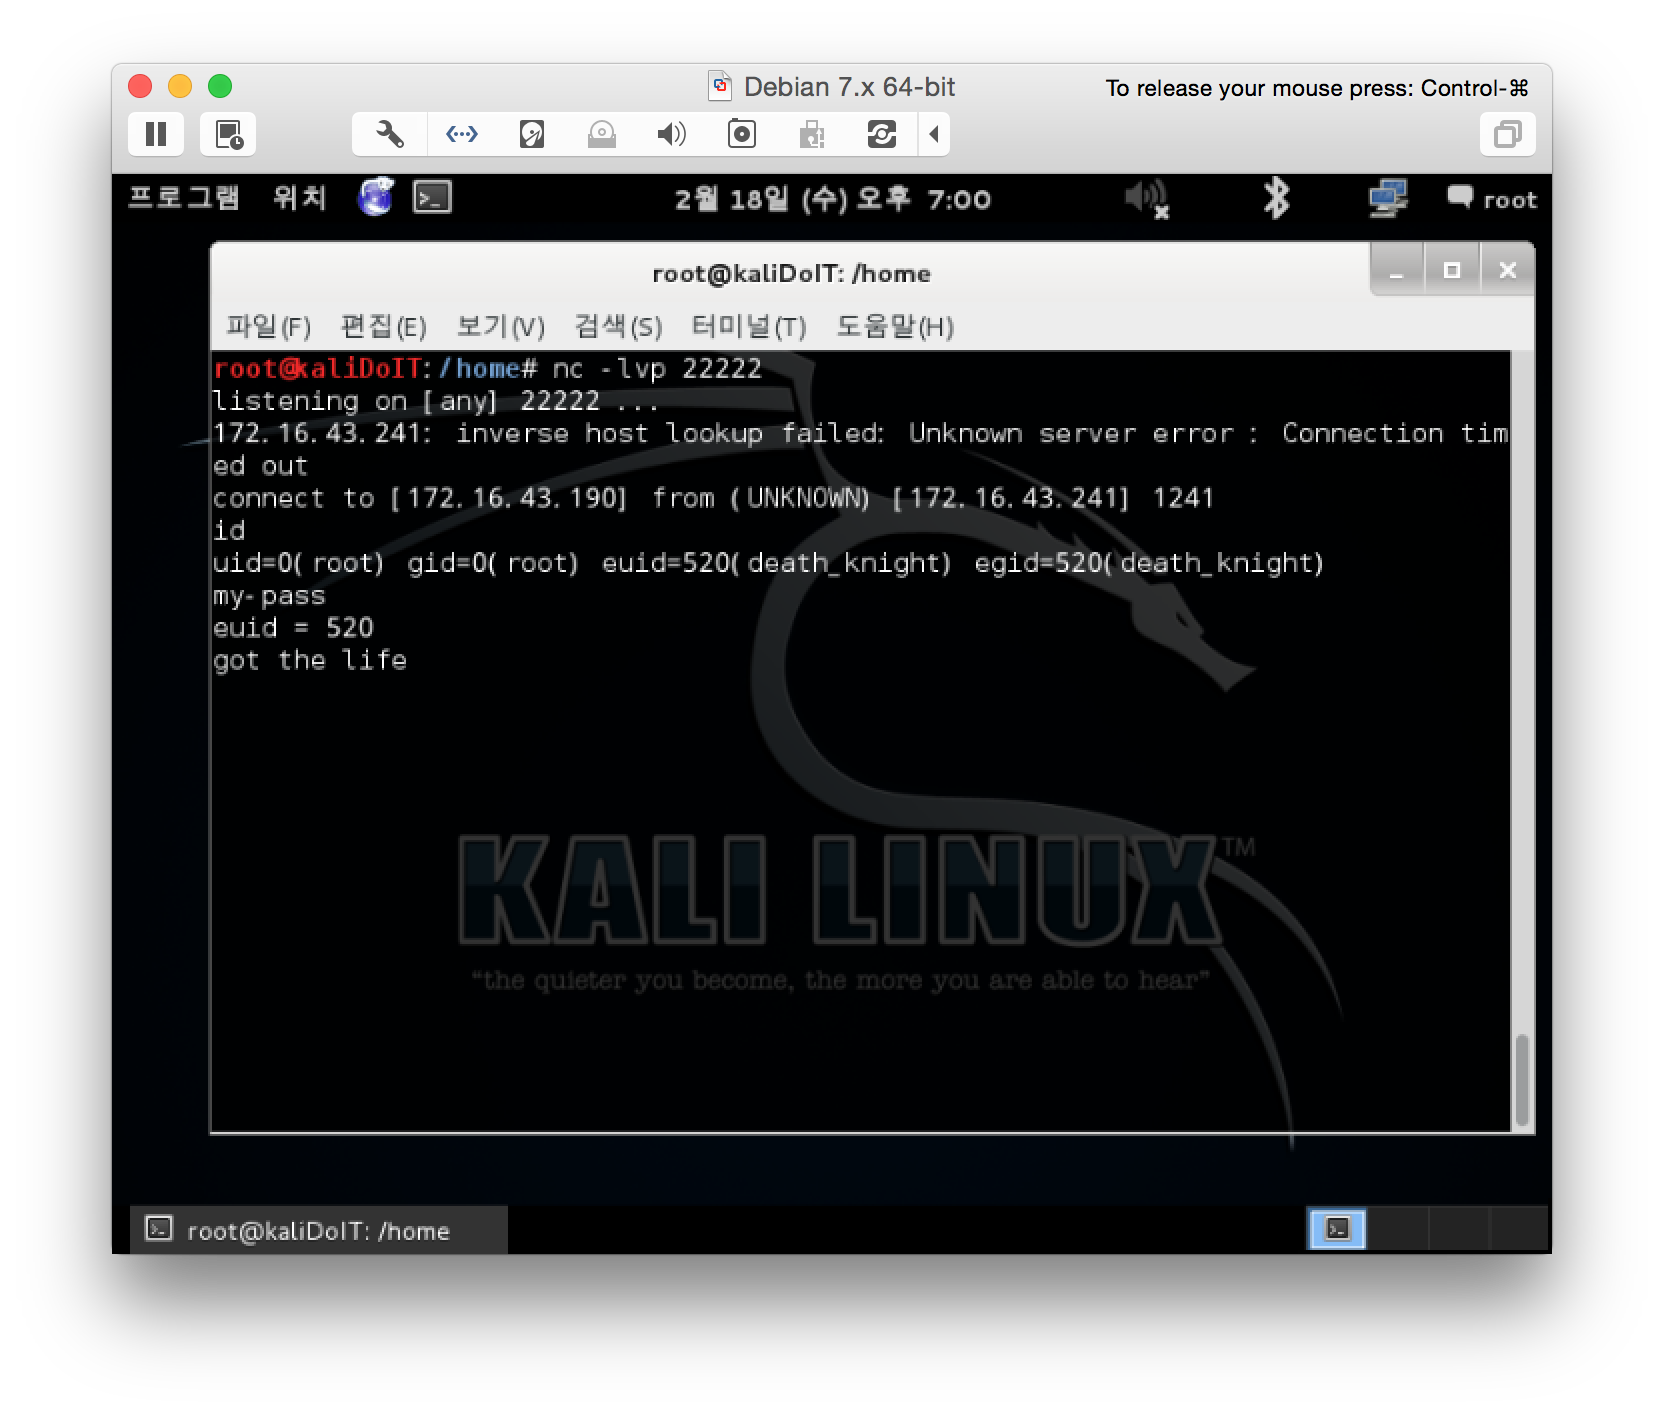Click the USB device icon
The height and width of the screenshot is (1414, 1664).
click(x=812, y=134)
